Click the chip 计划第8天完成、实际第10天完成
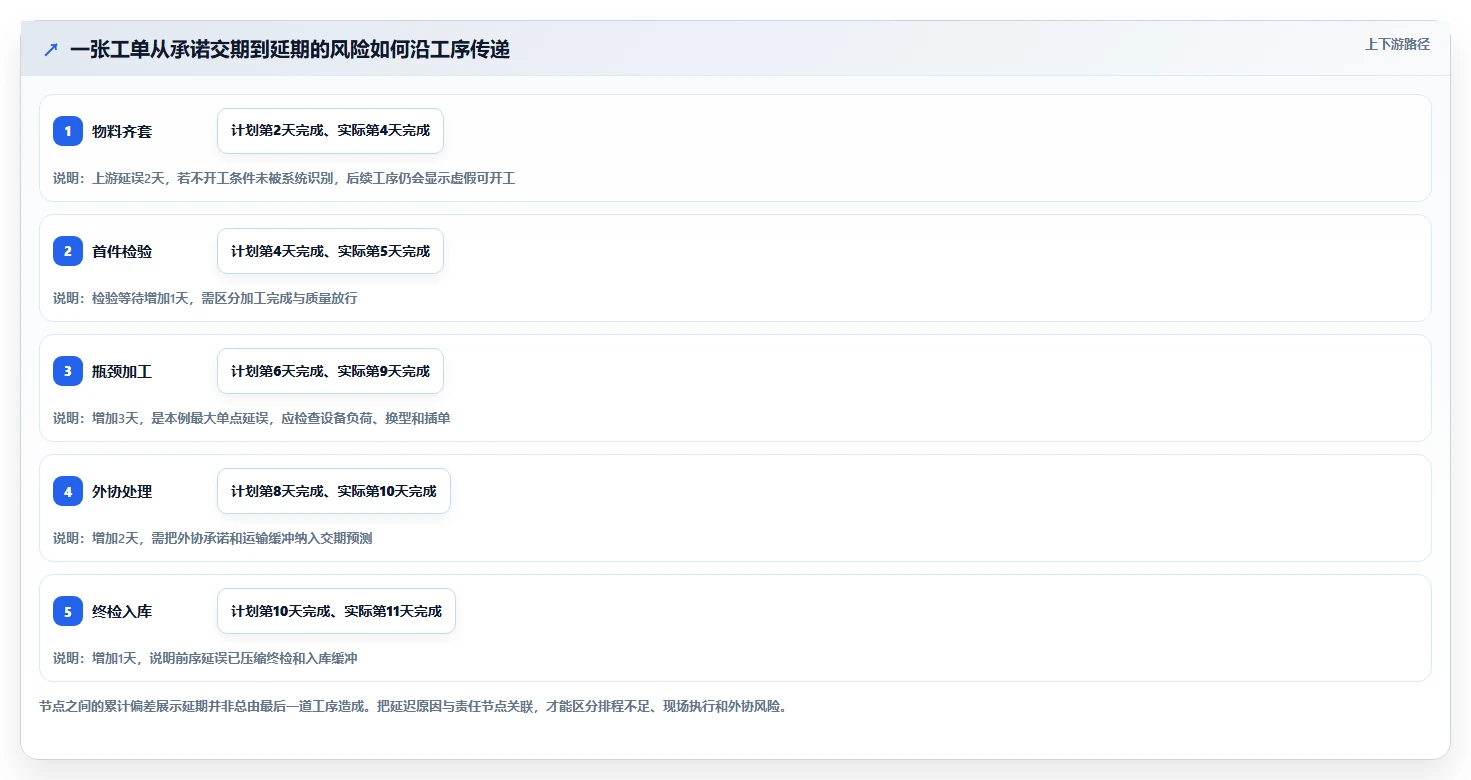 click(x=334, y=491)
